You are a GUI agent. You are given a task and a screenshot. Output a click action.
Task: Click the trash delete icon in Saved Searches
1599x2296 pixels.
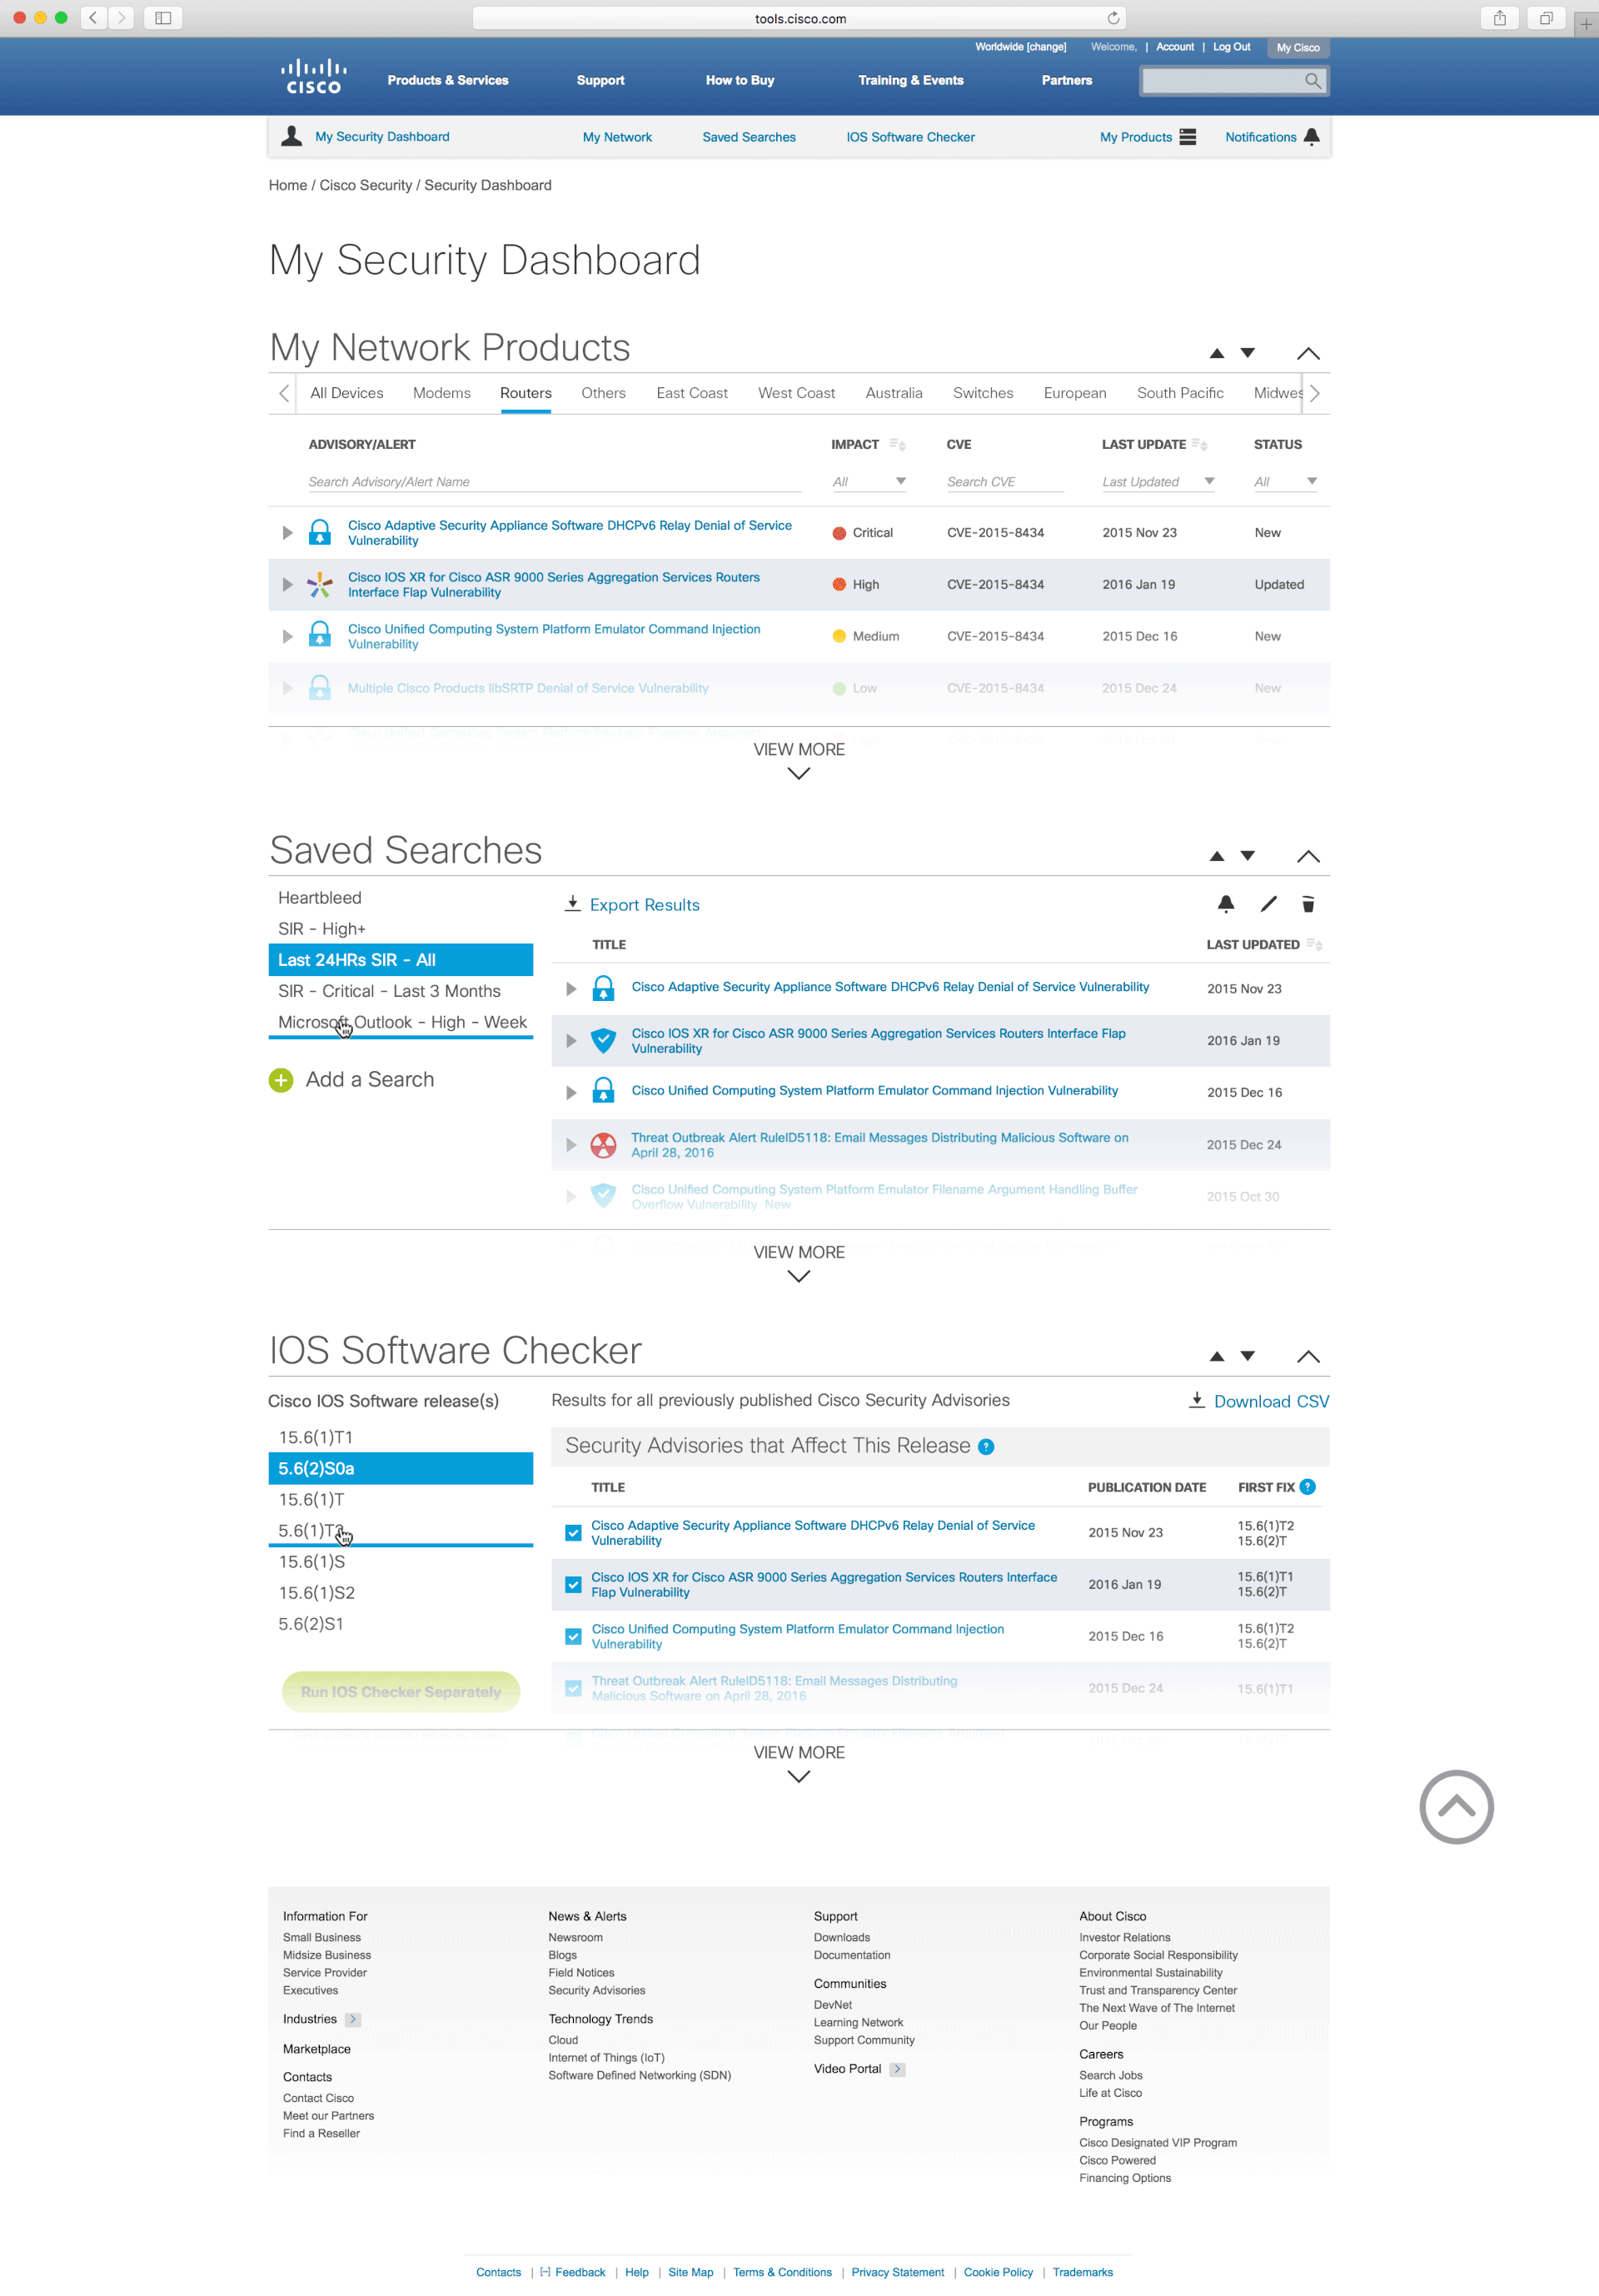coord(1308,904)
